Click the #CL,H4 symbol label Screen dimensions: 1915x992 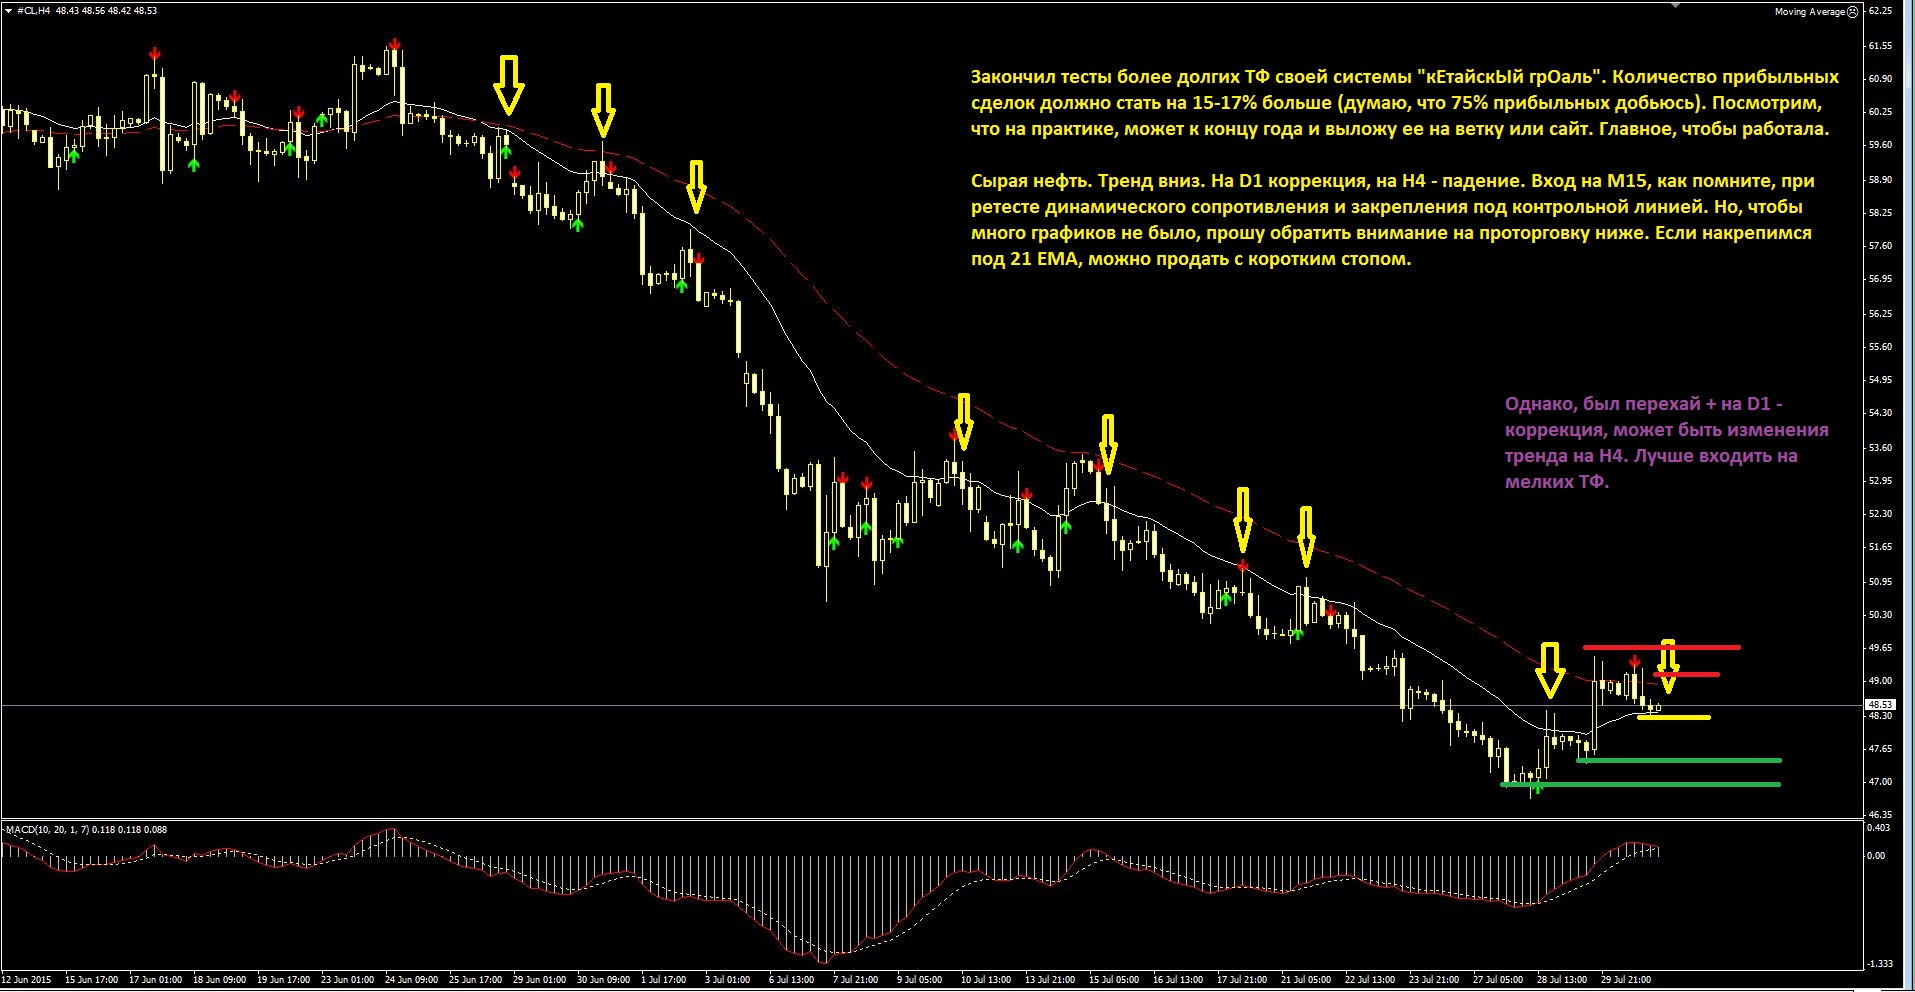[34, 11]
